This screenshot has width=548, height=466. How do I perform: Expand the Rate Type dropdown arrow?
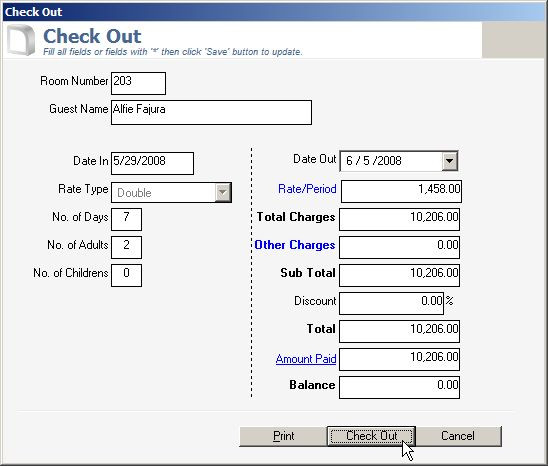[x=223, y=192]
